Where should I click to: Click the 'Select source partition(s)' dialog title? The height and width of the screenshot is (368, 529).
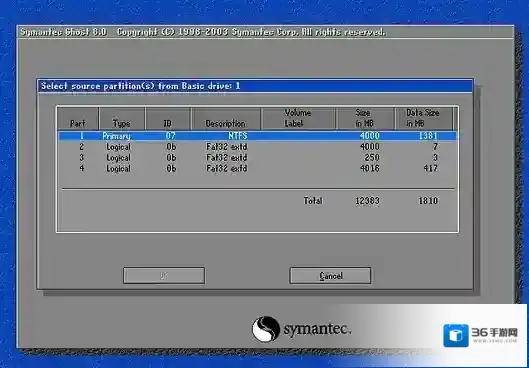point(141,86)
